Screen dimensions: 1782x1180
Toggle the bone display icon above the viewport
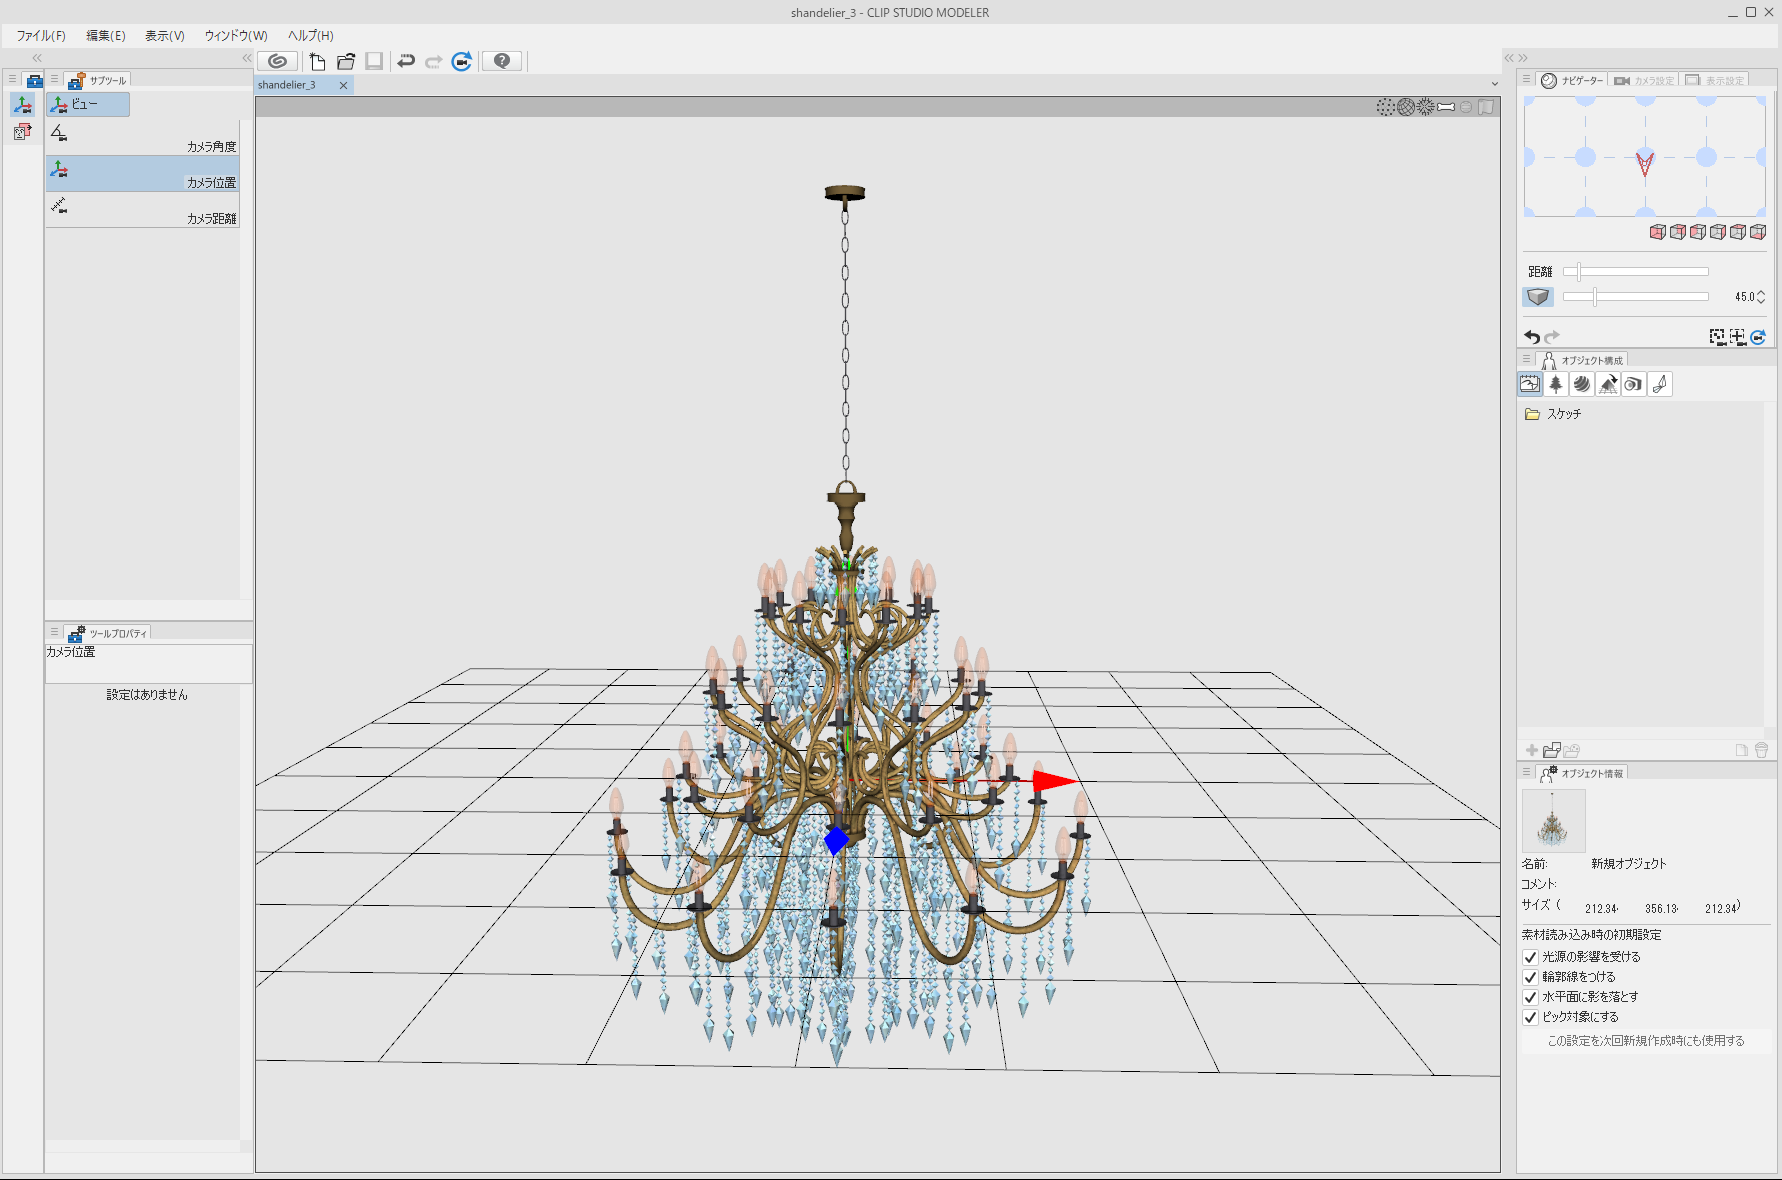(x=1446, y=106)
